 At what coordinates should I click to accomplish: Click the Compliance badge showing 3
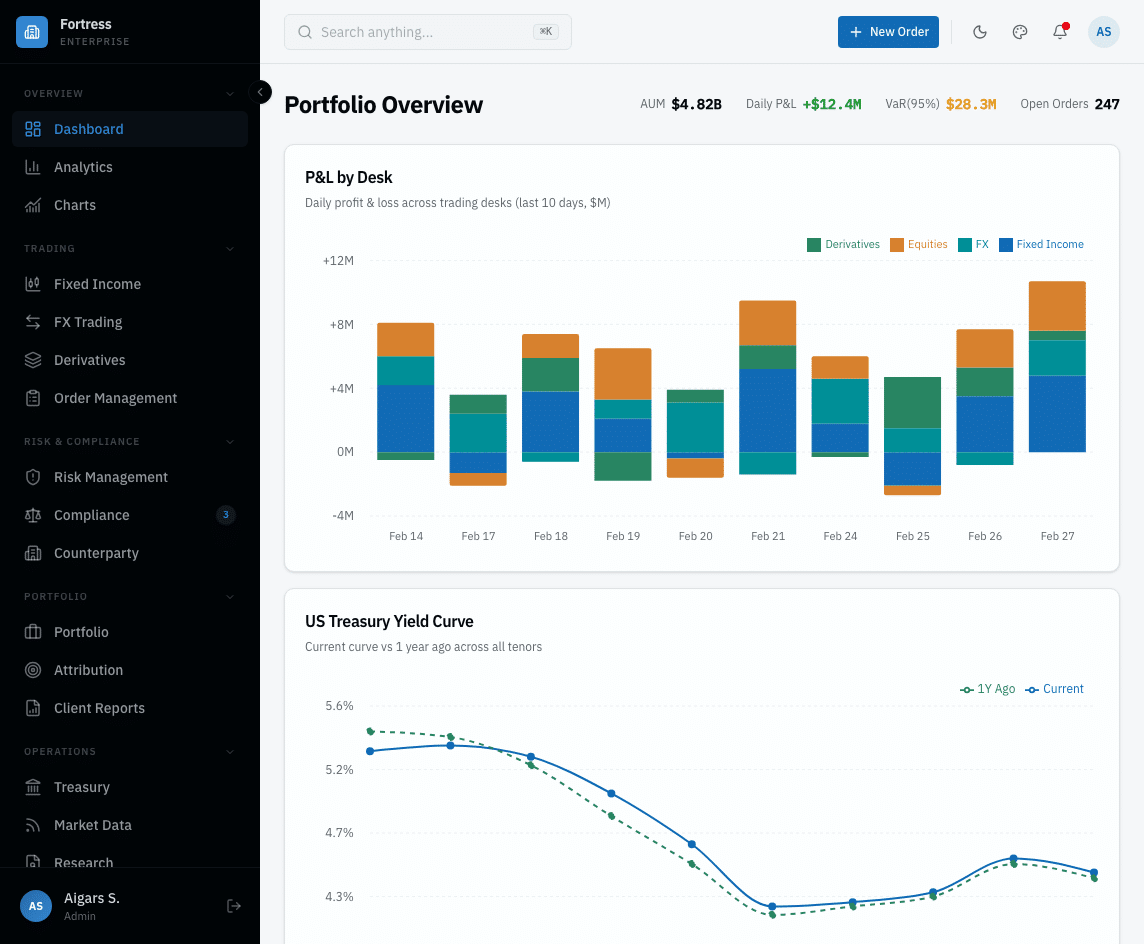tap(226, 515)
